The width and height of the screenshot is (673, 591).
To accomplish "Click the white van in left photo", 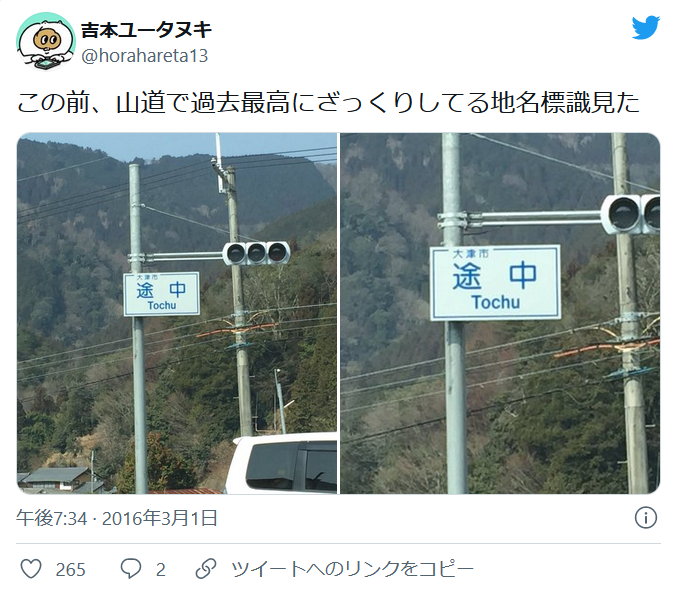I will pyautogui.click(x=281, y=463).
